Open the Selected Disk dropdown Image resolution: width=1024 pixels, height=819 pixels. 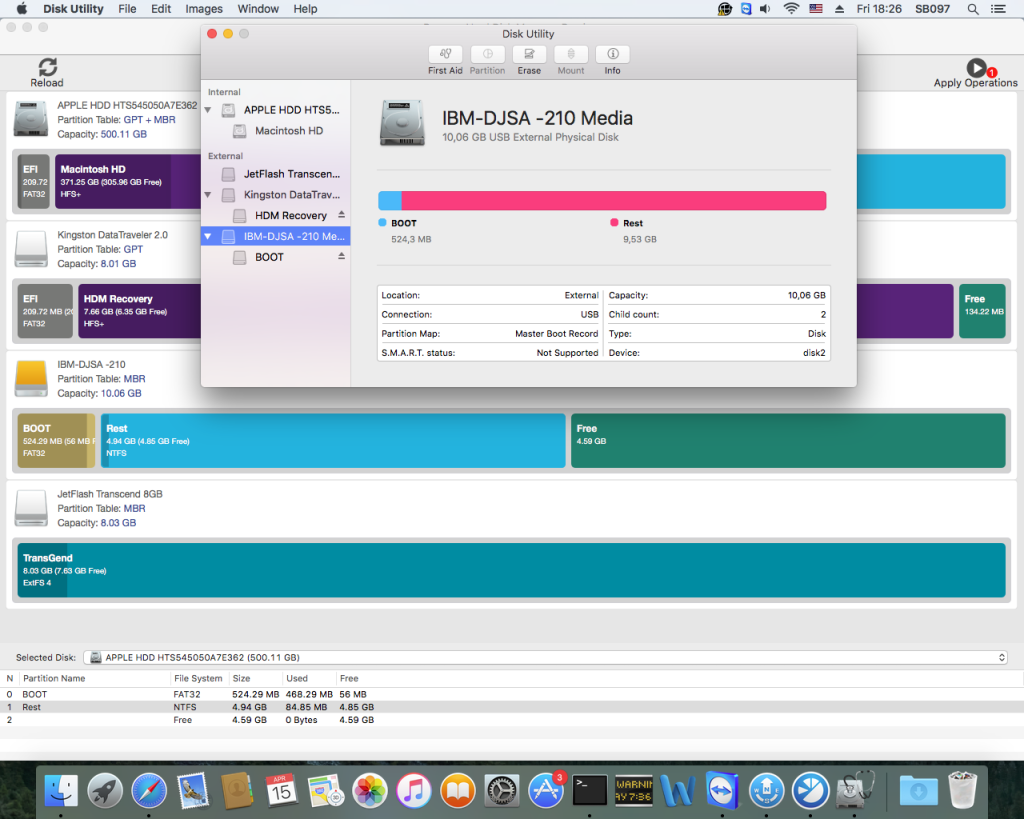point(545,658)
